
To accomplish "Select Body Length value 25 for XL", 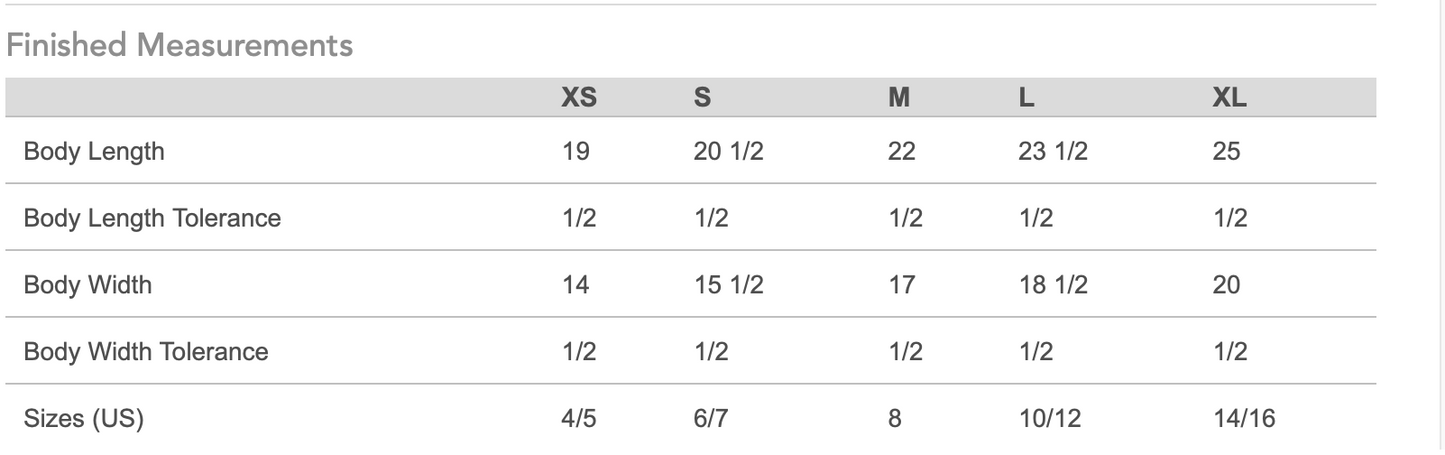I will [1226, 151].
